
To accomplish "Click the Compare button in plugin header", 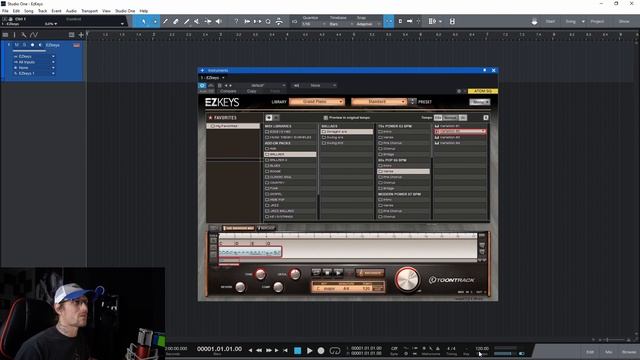I will [x=228, y=91].
